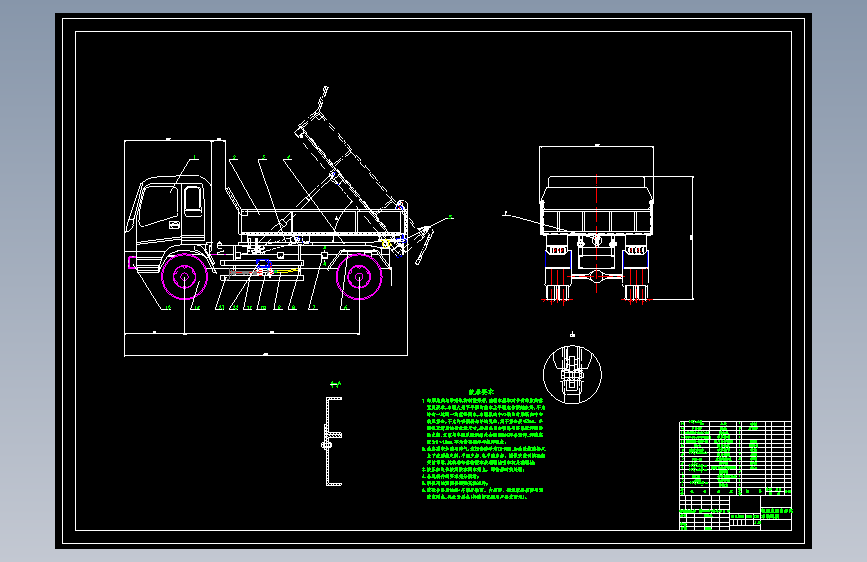Pick the yellow hinge pivot at truck rear
867x562 pixels.
coord(387,243)
